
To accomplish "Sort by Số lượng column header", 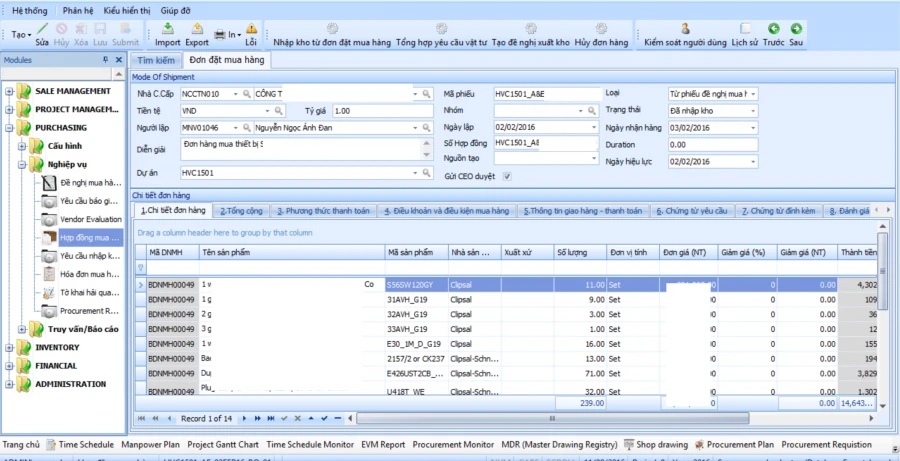I will pyautogui.click(x=579, y=252).
